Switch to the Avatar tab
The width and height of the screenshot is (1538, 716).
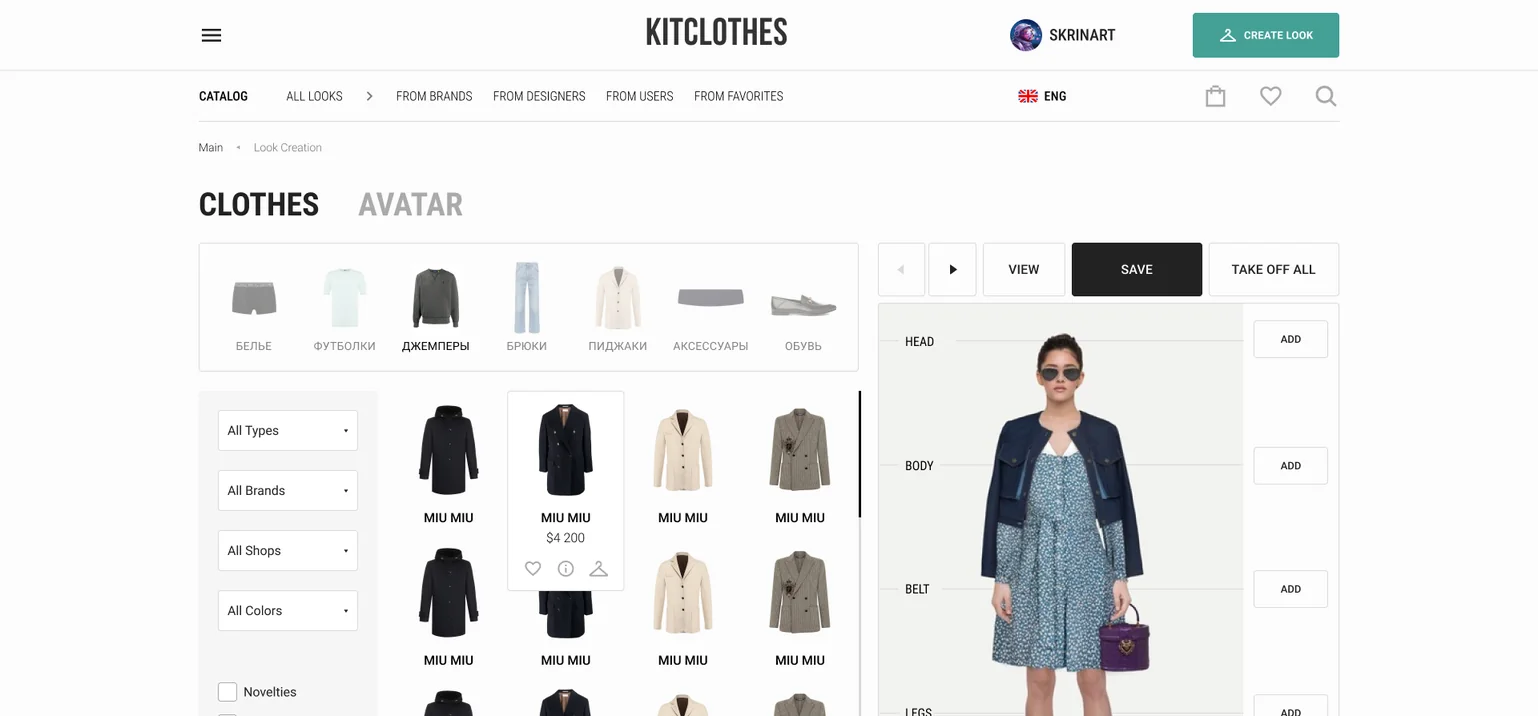[x=410, y=204]
